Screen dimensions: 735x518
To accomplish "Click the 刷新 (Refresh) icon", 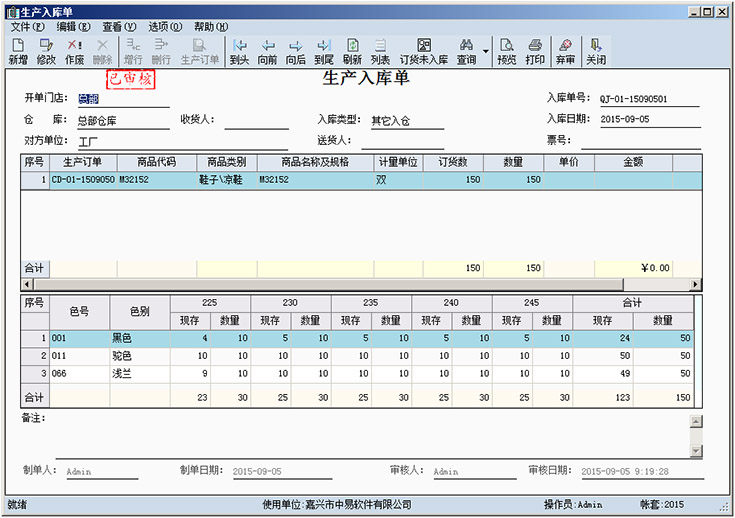I will [x=352, y=52].
